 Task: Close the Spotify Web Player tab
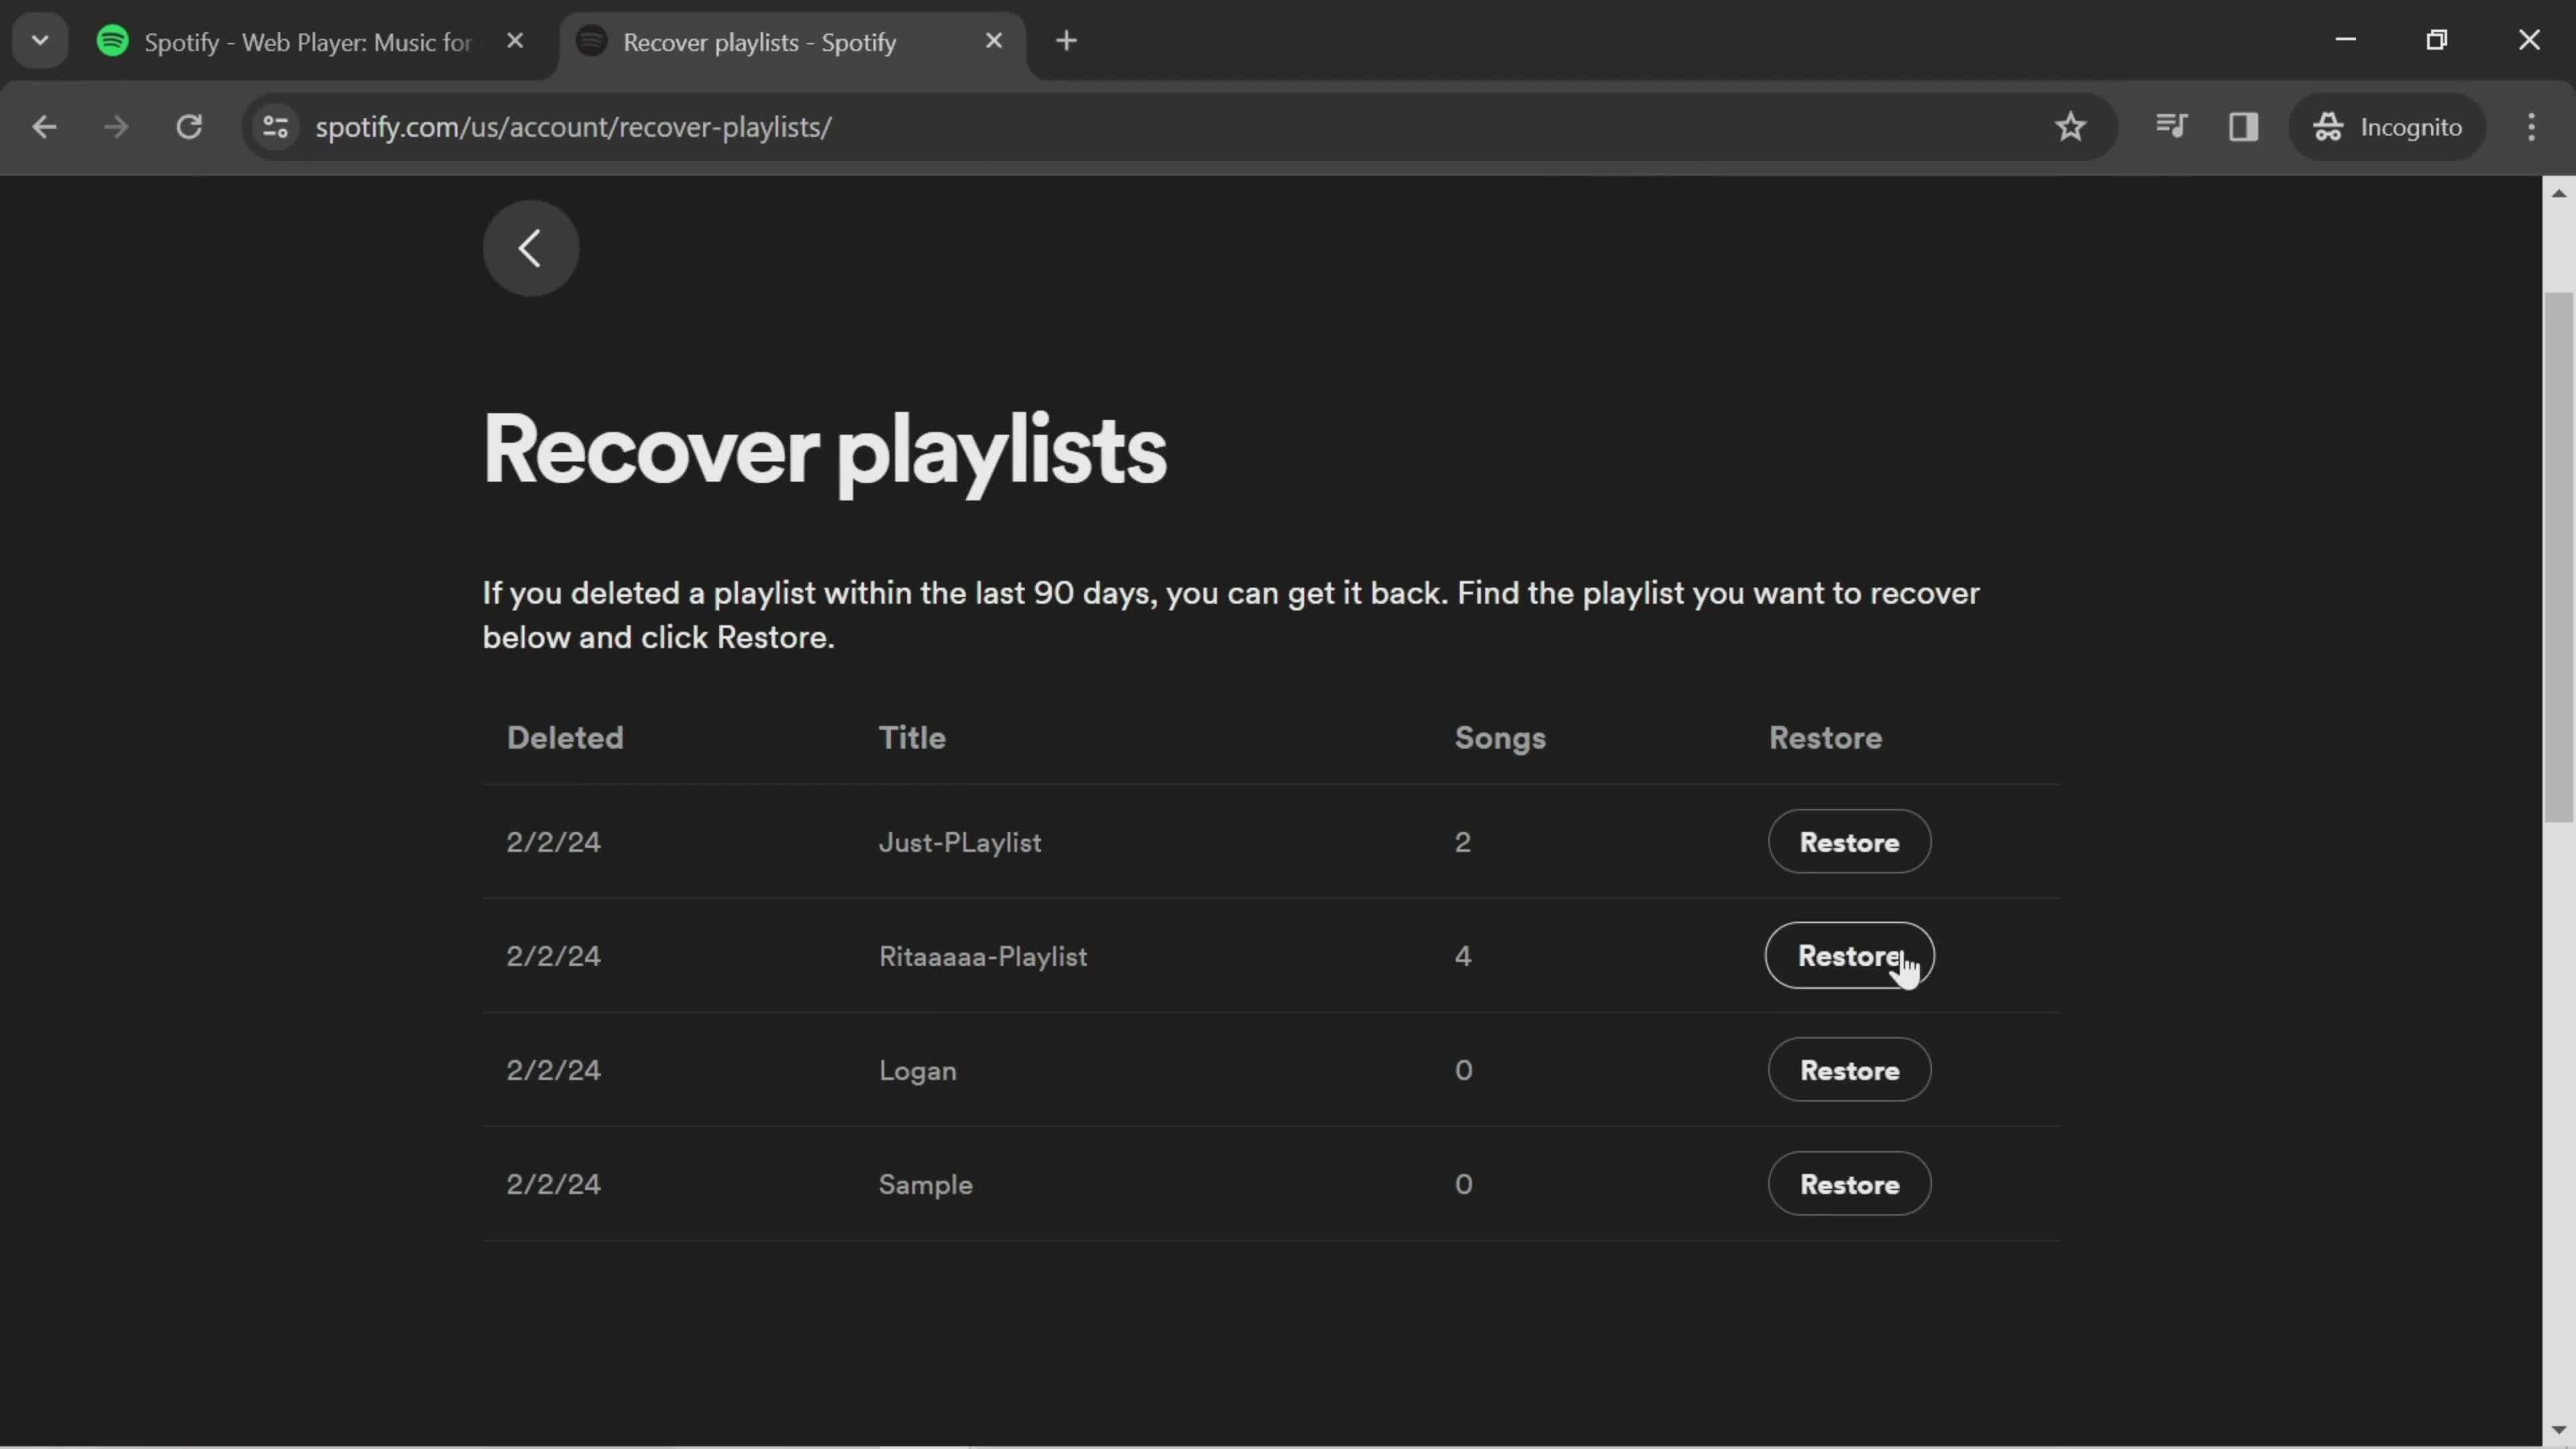[x=515, y=41]
